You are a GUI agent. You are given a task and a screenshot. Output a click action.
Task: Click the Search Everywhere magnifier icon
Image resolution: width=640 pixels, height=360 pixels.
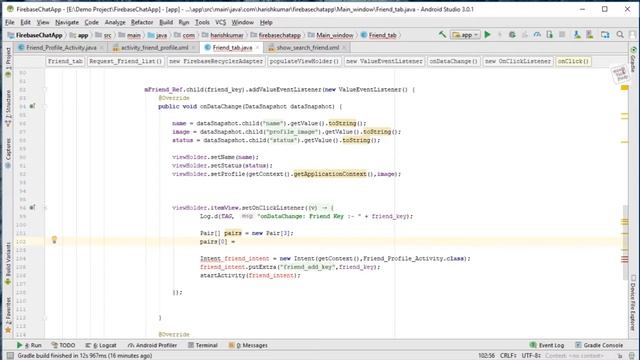pyautogui.click(x=620, y=35)
